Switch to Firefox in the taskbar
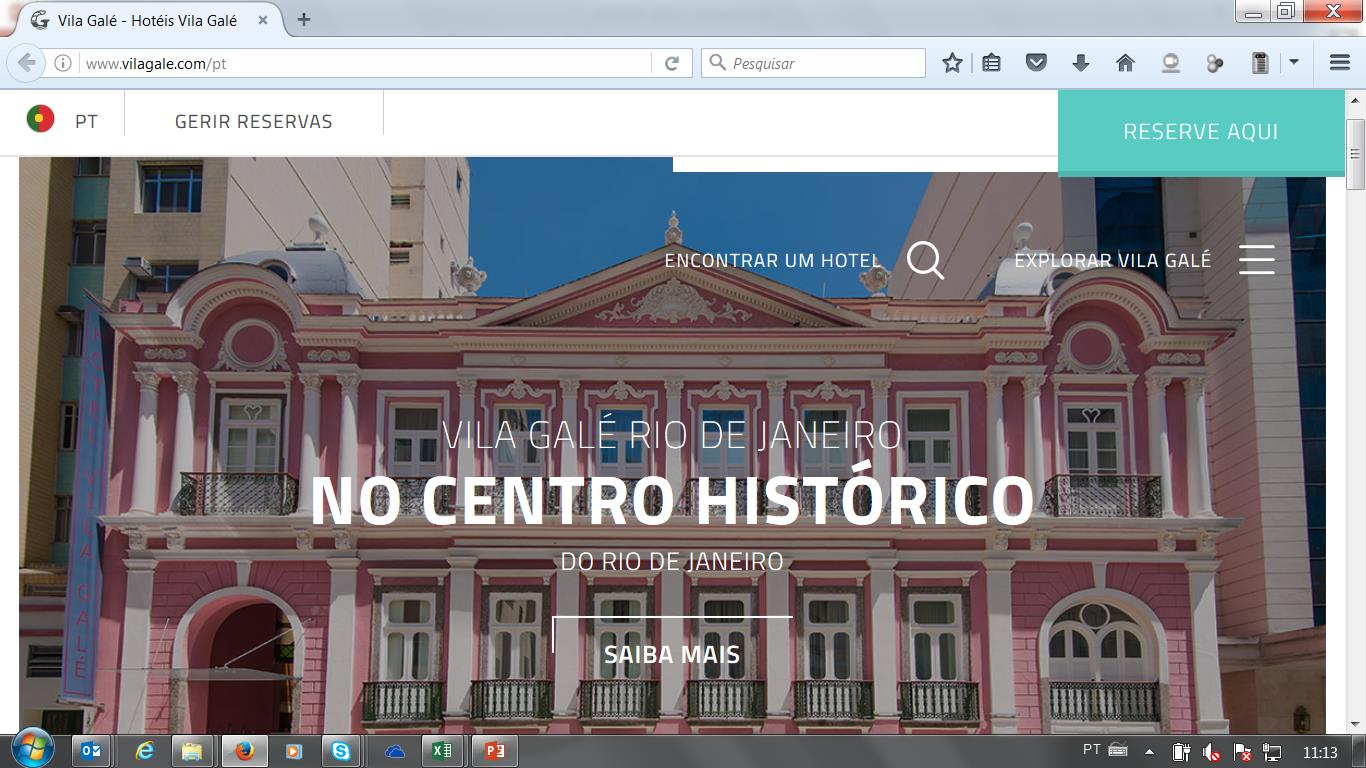1366x768 pixels. coord(245,751)
